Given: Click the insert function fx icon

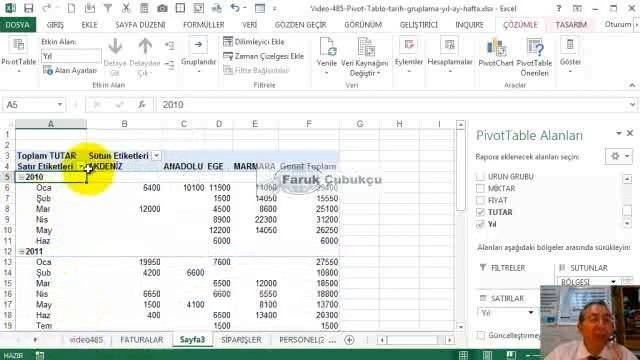Looking at the screenshot, I should pyautogui.click(x=142, y=105).
